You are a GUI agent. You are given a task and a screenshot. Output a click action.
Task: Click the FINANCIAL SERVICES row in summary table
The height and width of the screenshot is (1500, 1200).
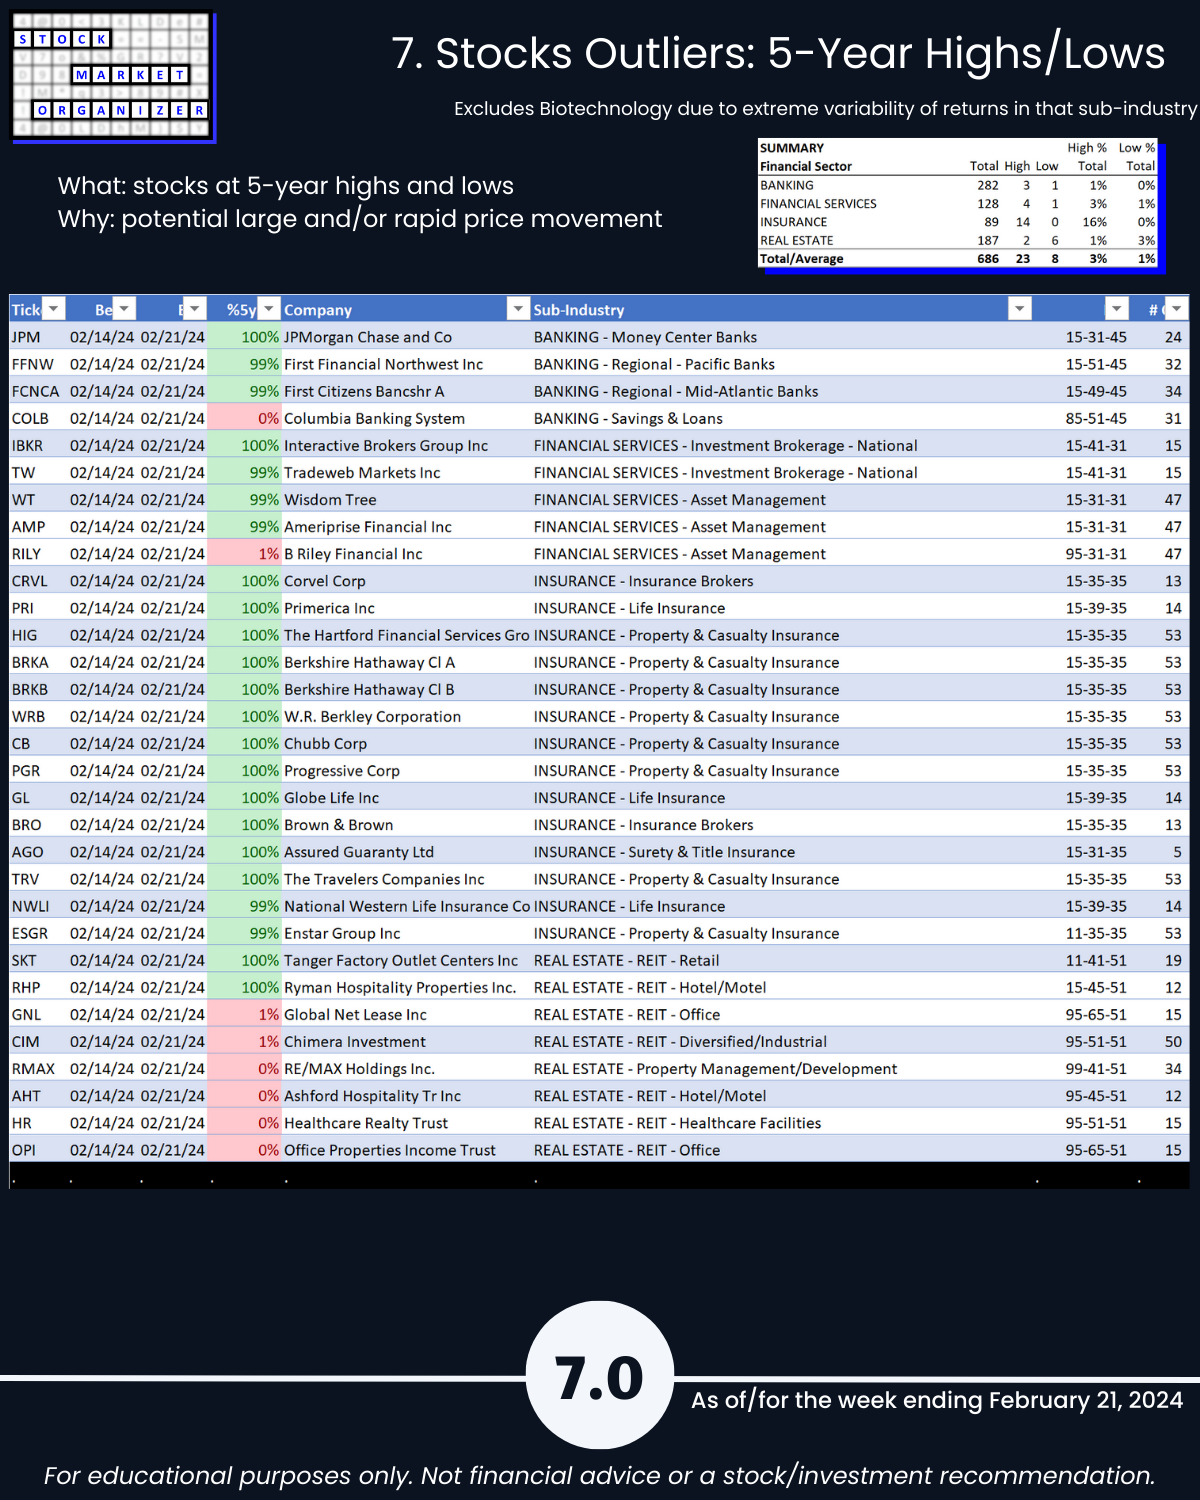click(x=957, y=203)
